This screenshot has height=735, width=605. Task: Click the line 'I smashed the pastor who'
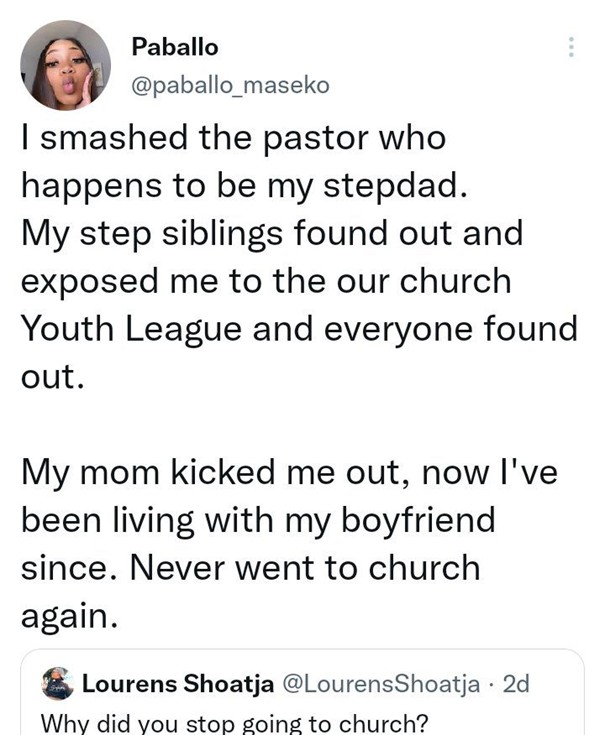[233, 138]
